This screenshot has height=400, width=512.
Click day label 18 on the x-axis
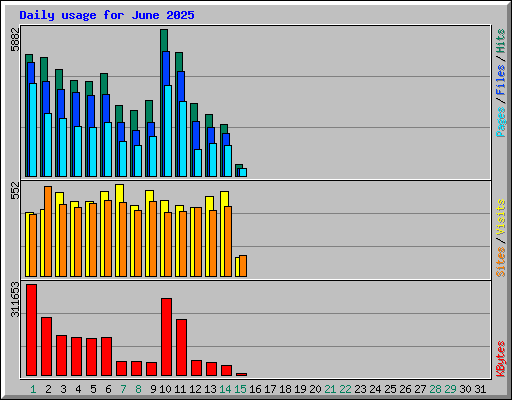[x=285, y=389]
